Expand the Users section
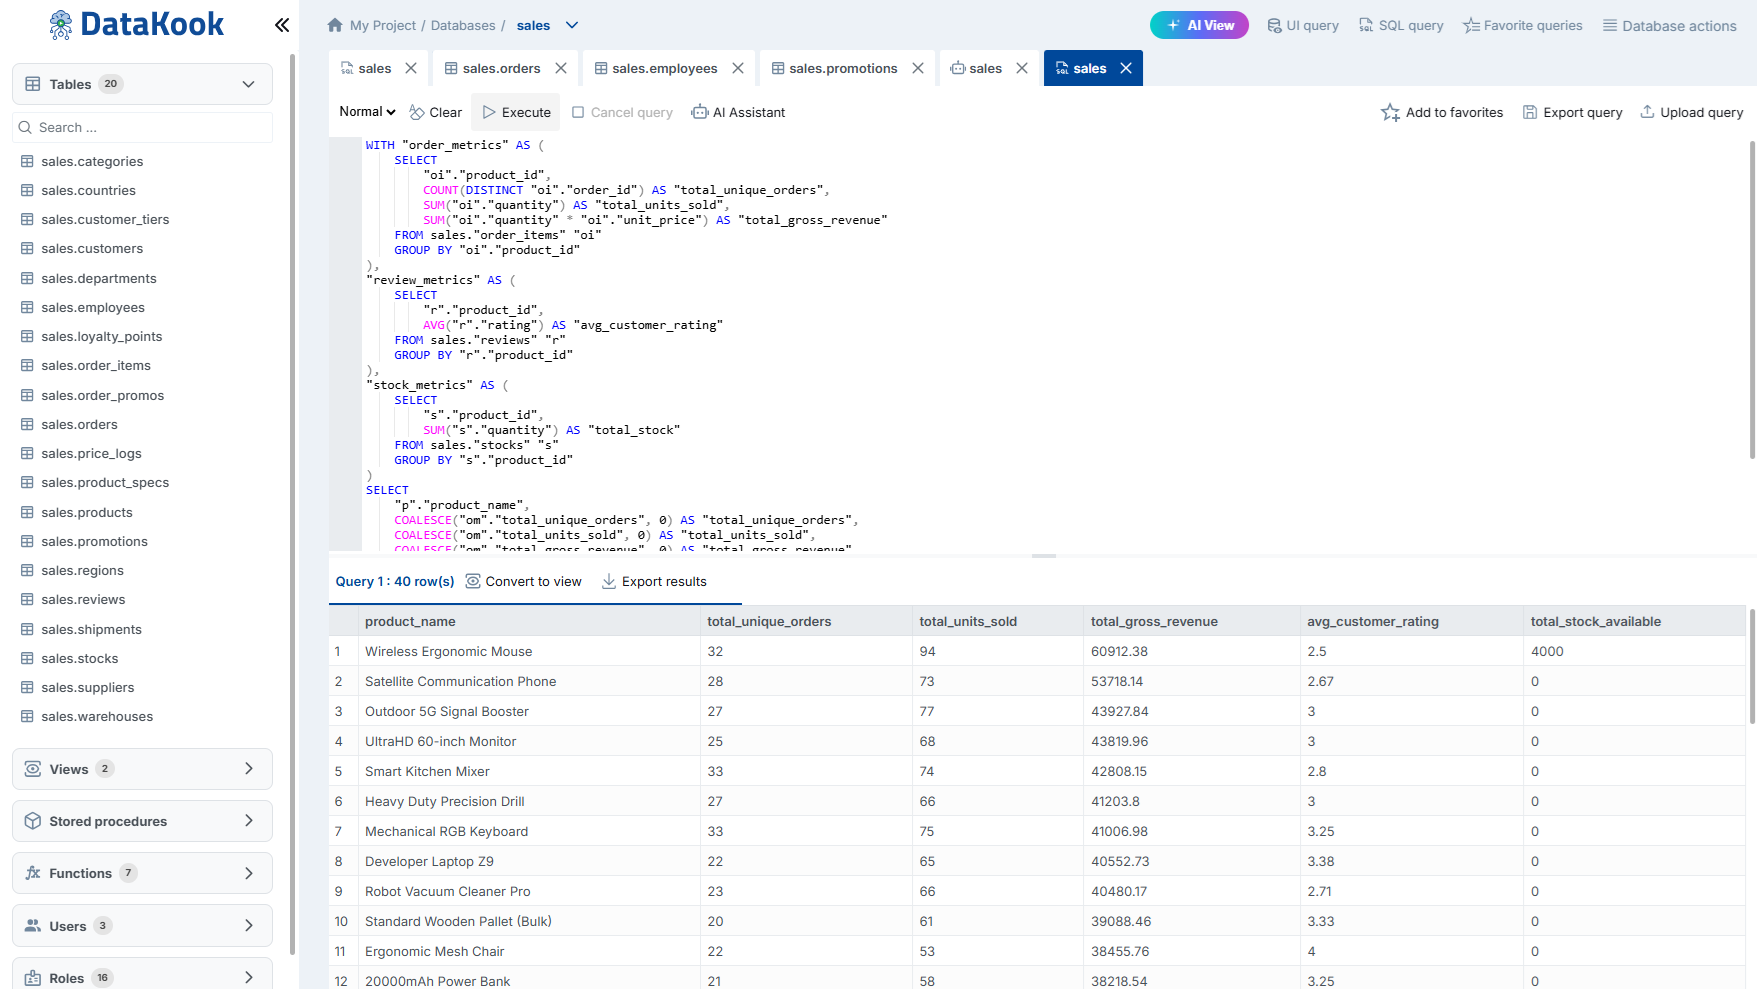The width and height of the screenshot is (1760, 991). pos(142,925)
